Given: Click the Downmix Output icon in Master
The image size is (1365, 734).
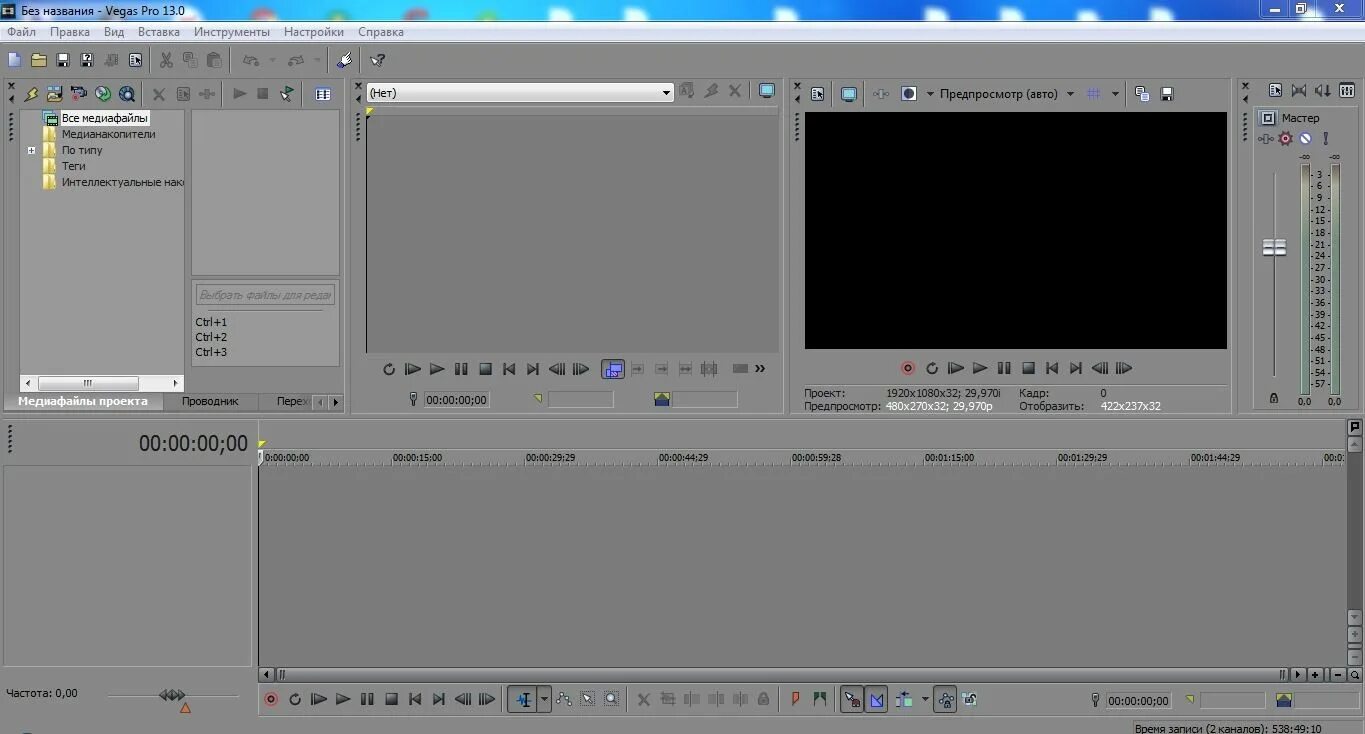Looking at the screenshot, I should (1299, 91).
